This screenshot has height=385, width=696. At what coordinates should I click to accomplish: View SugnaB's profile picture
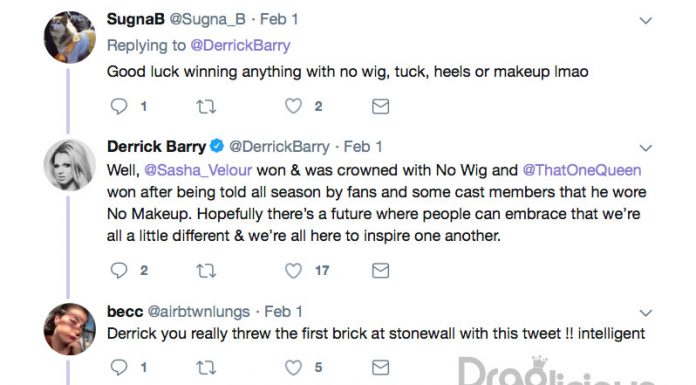coord(70,37)
